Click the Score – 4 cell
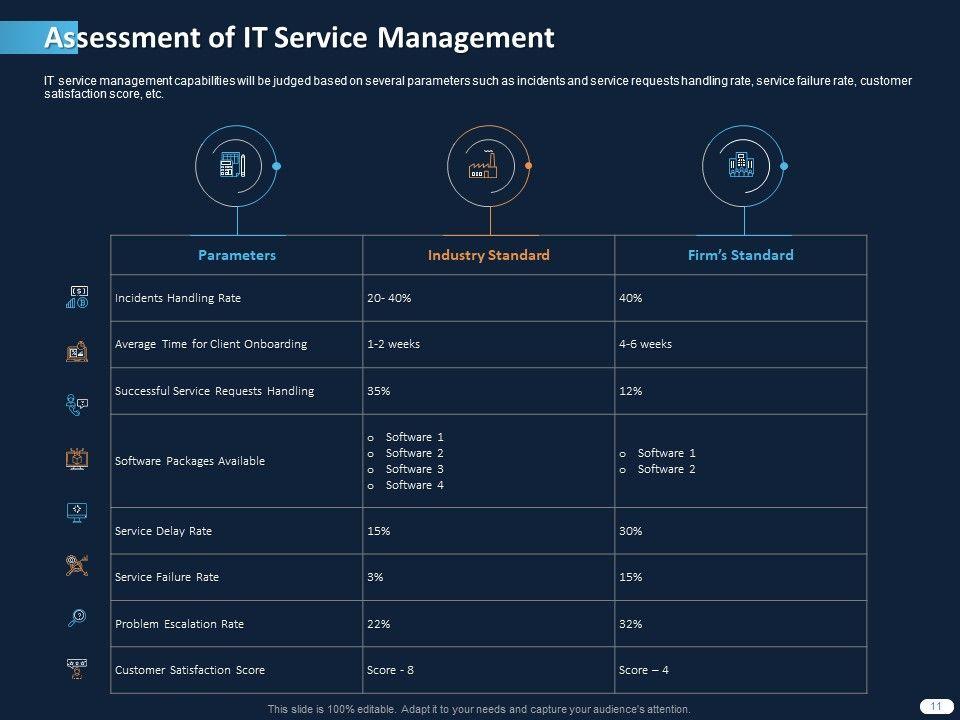 coord(741,670)
